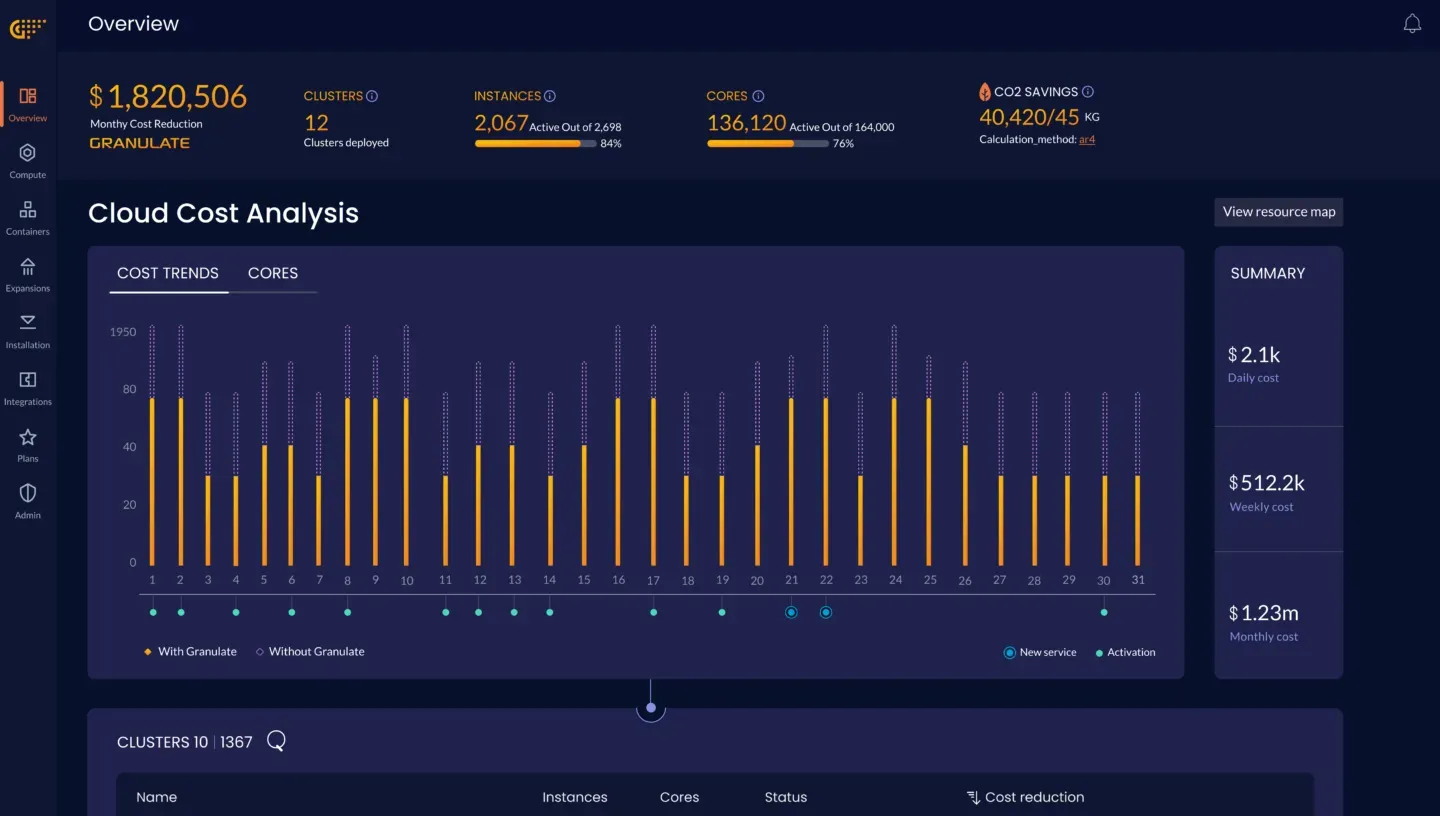Select the COST TRENDS tab
The height and width of the screenshot is (816, 1440).
click(x=168, y=273)
